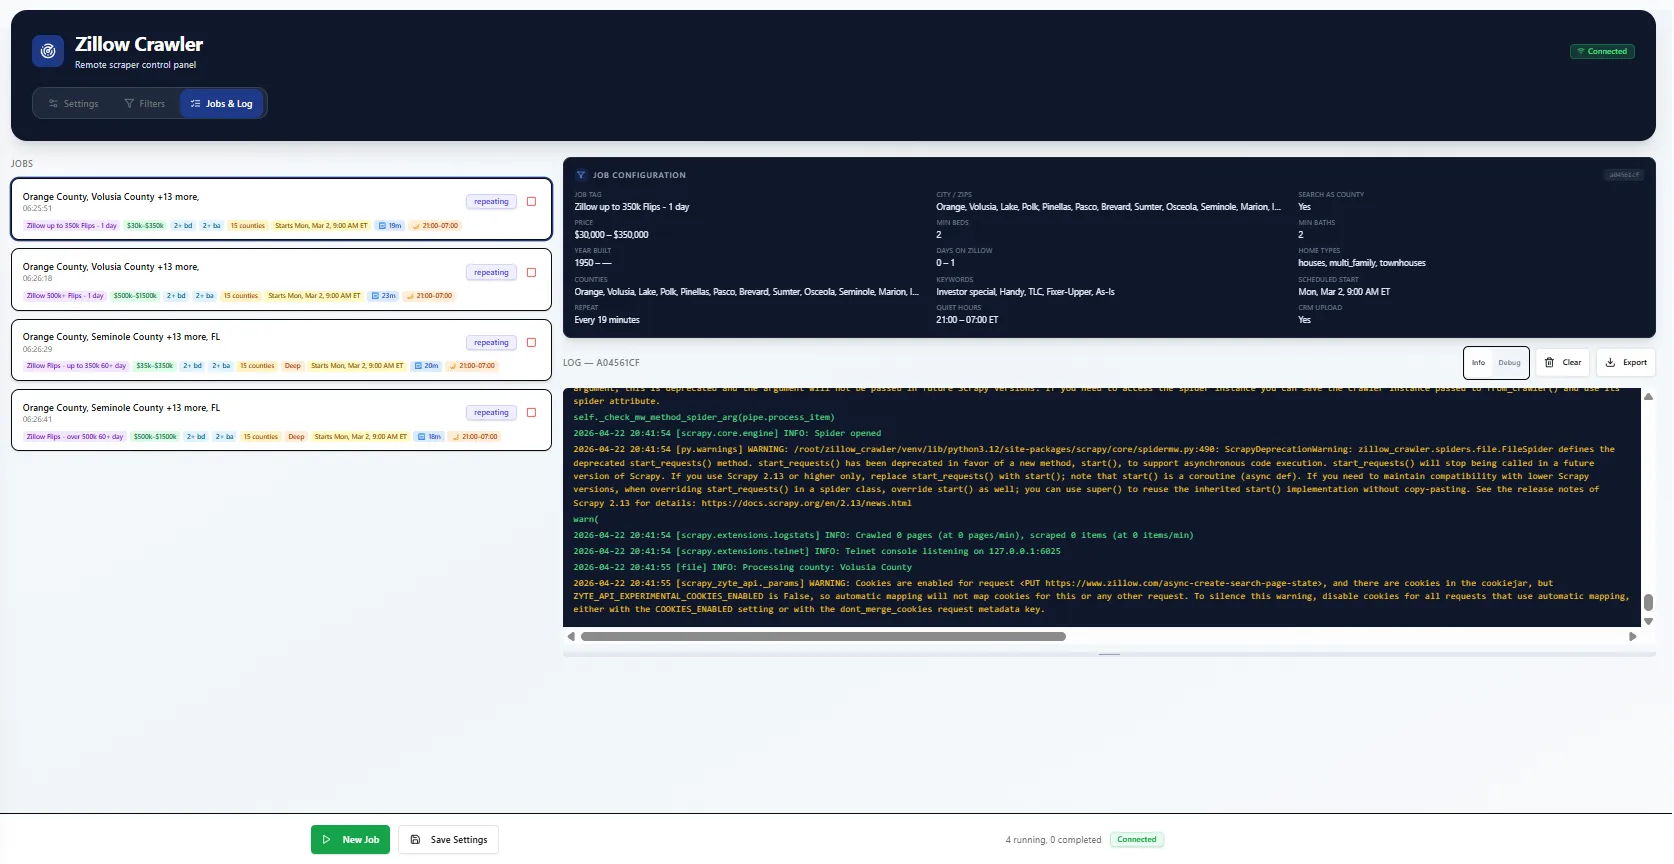
Task: Click the $30k-$350k price tag
Action: [145, 226]
